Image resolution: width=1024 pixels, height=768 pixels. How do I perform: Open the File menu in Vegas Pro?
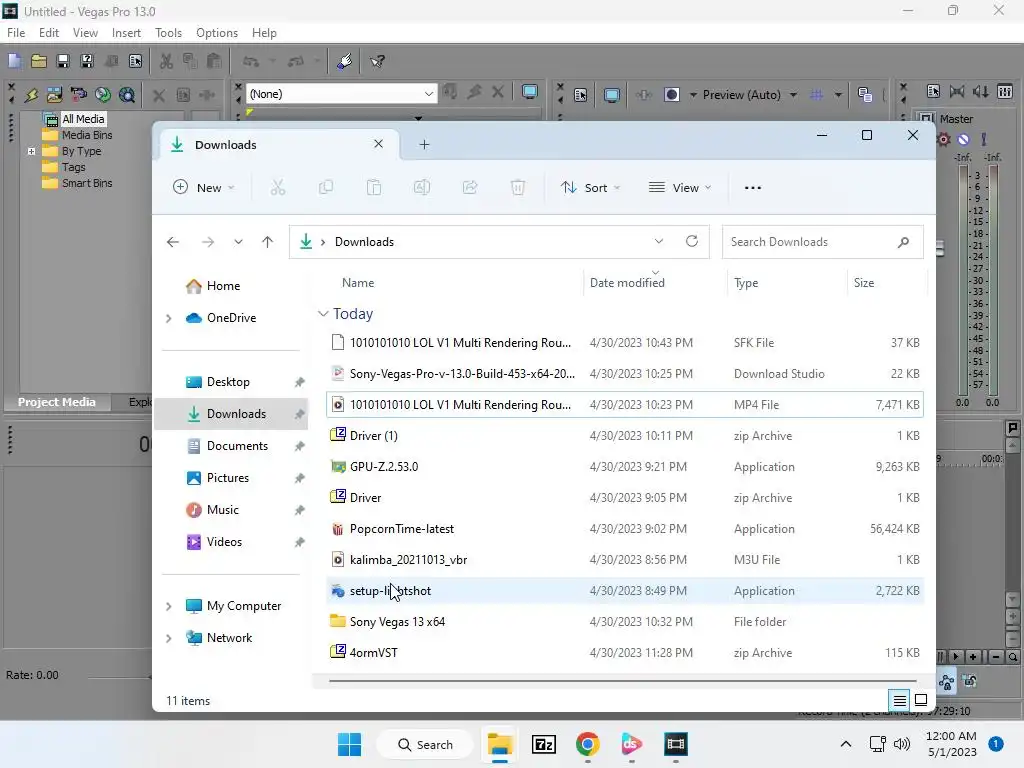point(16,33)
